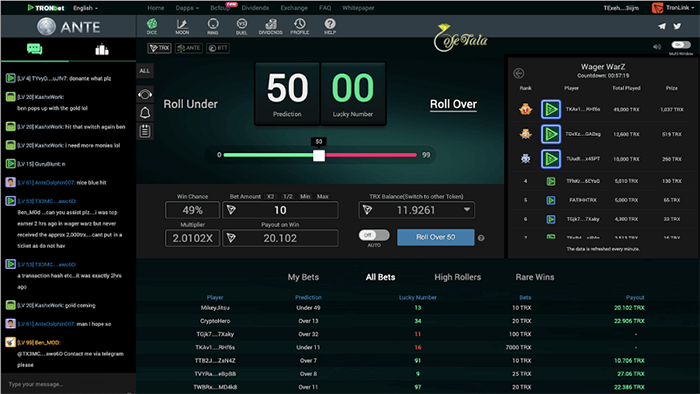Toggle the Multi-Window switch
This screenshot has width=700, height=394.
point(681,45)
